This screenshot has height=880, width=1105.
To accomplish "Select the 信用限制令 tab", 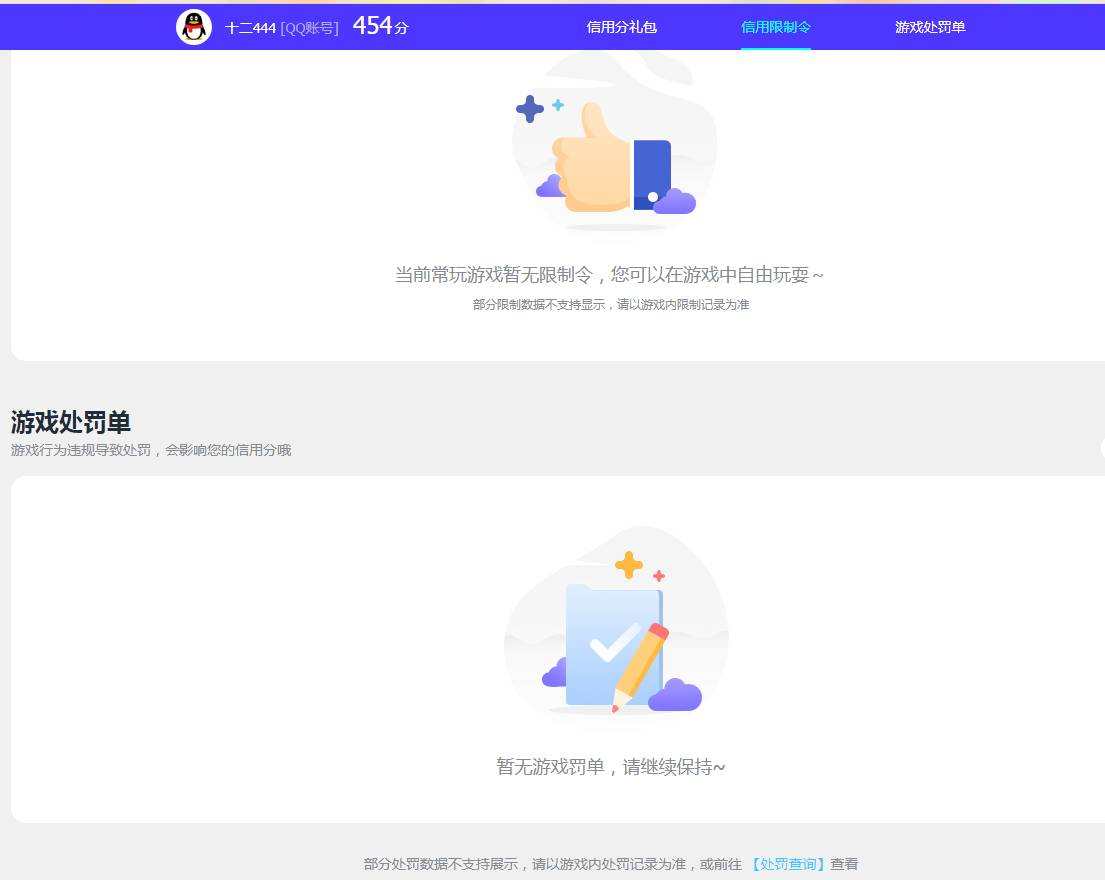I will [775, 27].
